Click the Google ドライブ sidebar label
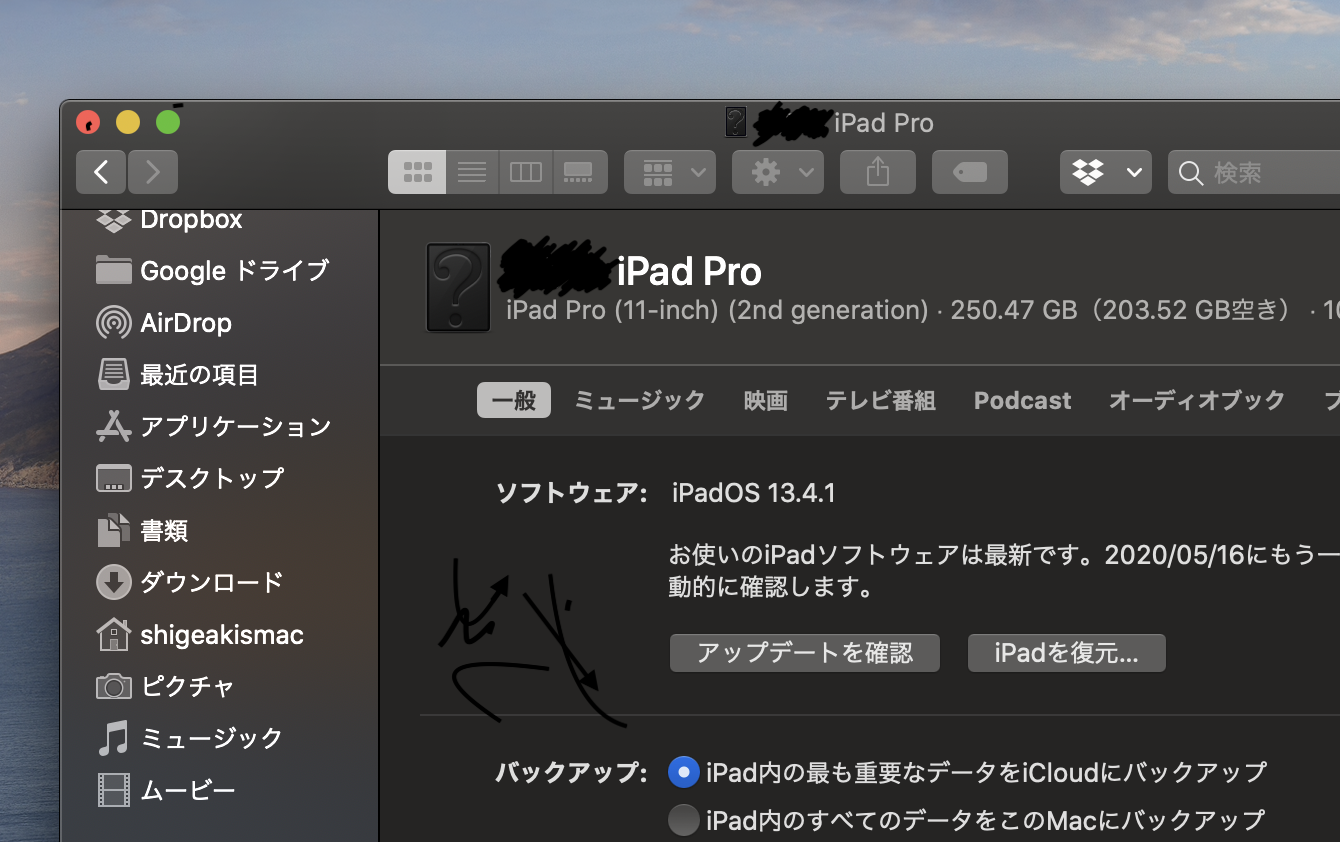The height and width of the screenshot is (842, 1340). click(x=235, y=270)
